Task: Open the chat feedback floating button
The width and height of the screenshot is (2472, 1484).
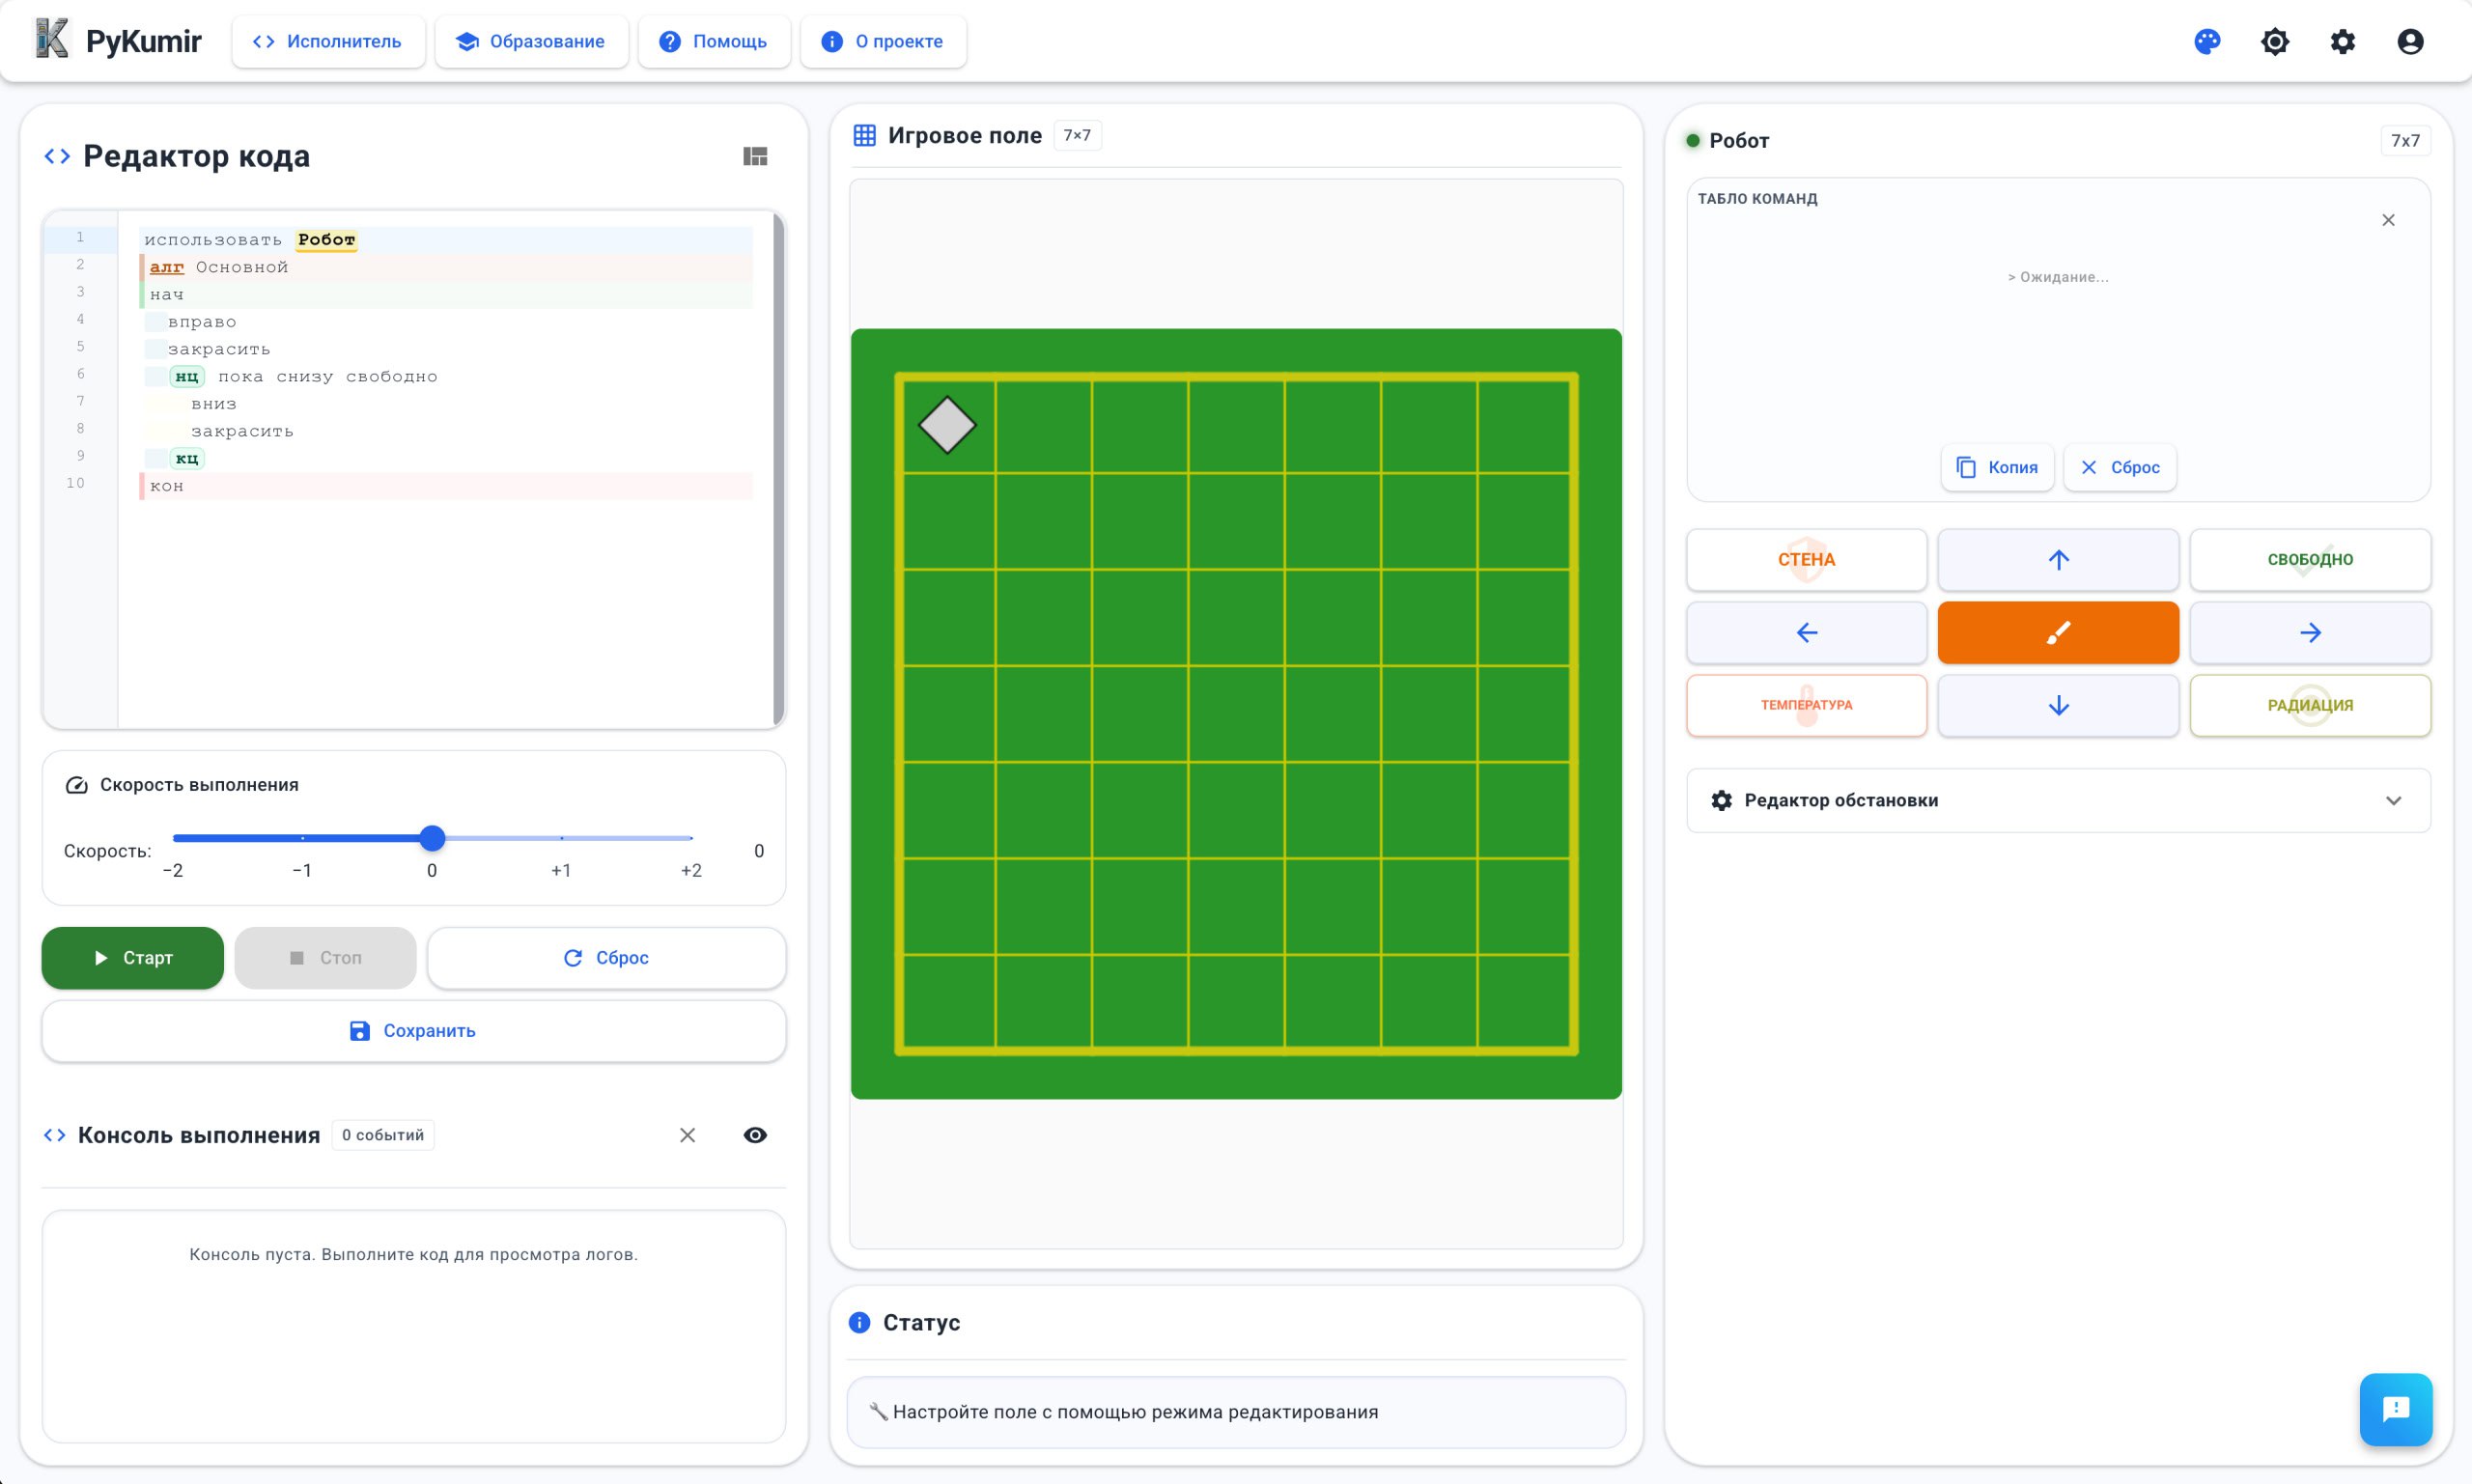Action: (x=2395, y=1409)
